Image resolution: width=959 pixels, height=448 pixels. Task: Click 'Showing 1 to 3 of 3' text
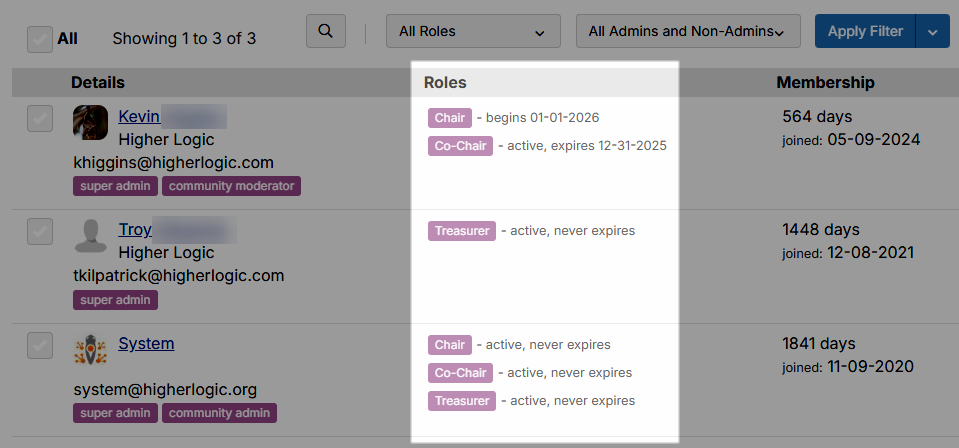tap(184, 39)
